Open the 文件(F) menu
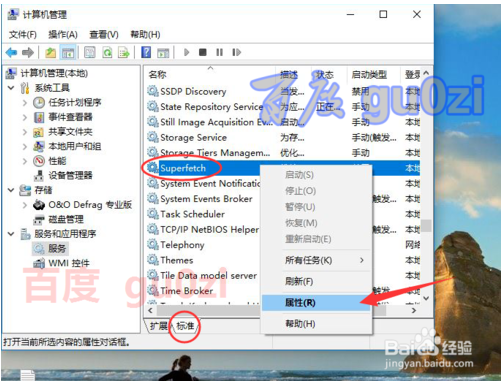The width and height of the screenshot is (502, 384). click(23, 34)
